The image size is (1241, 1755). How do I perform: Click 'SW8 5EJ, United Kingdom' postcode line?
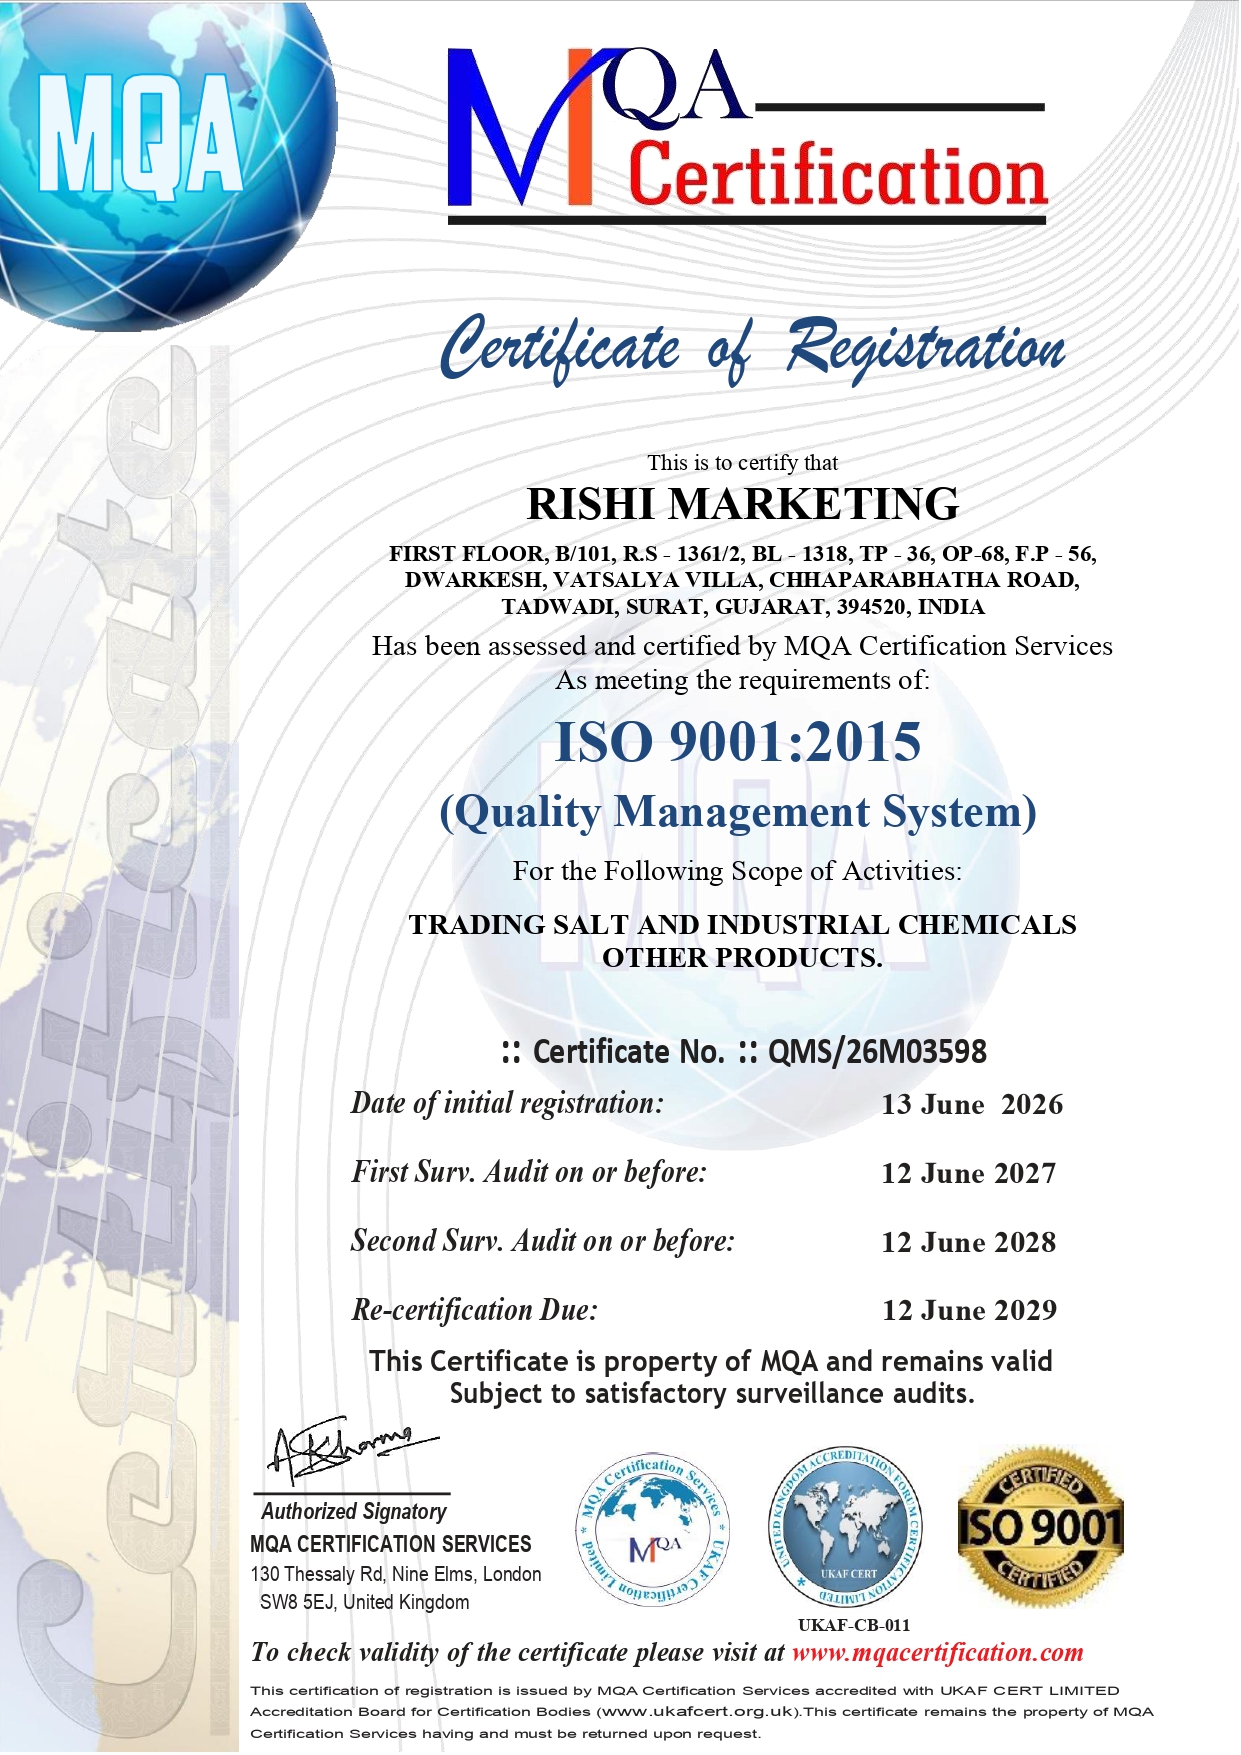point(364,1603)
